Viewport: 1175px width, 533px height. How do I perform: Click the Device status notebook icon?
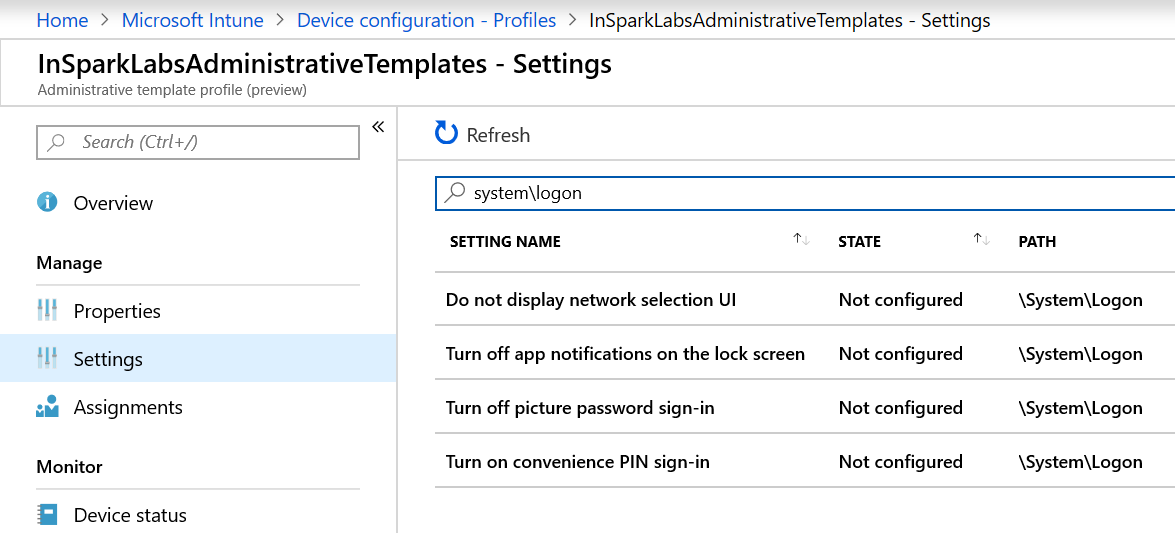pyautogui.click(x=47, y=515)
